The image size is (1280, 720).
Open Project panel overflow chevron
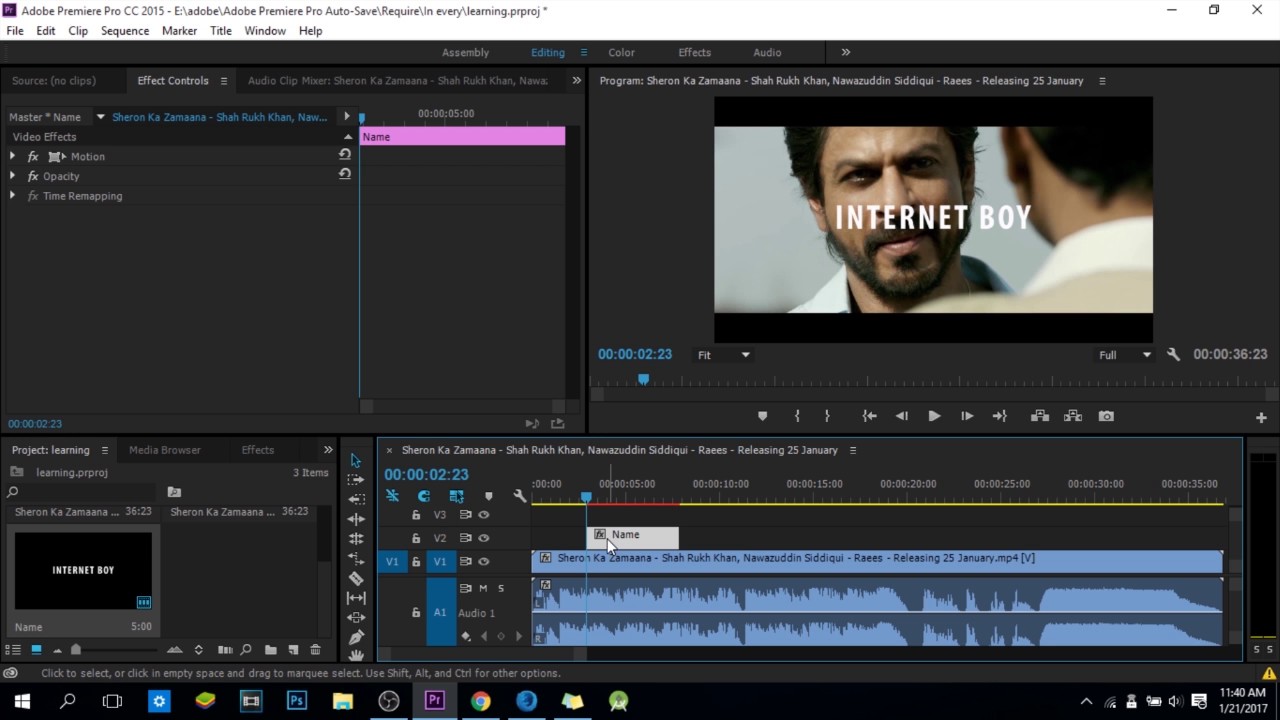coord(328,450)
